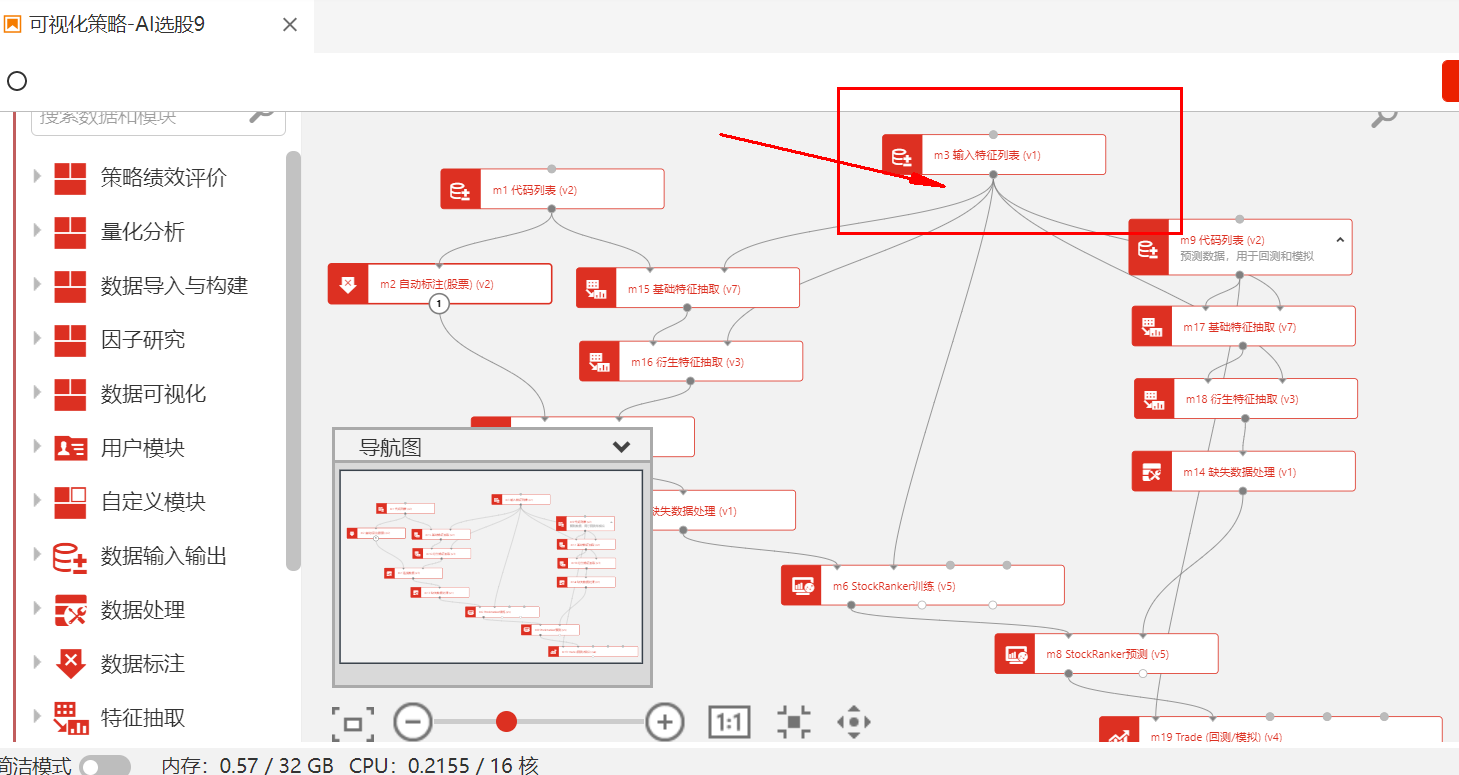Click the m6 StockRanker训练 node icon

click(801, 585)
